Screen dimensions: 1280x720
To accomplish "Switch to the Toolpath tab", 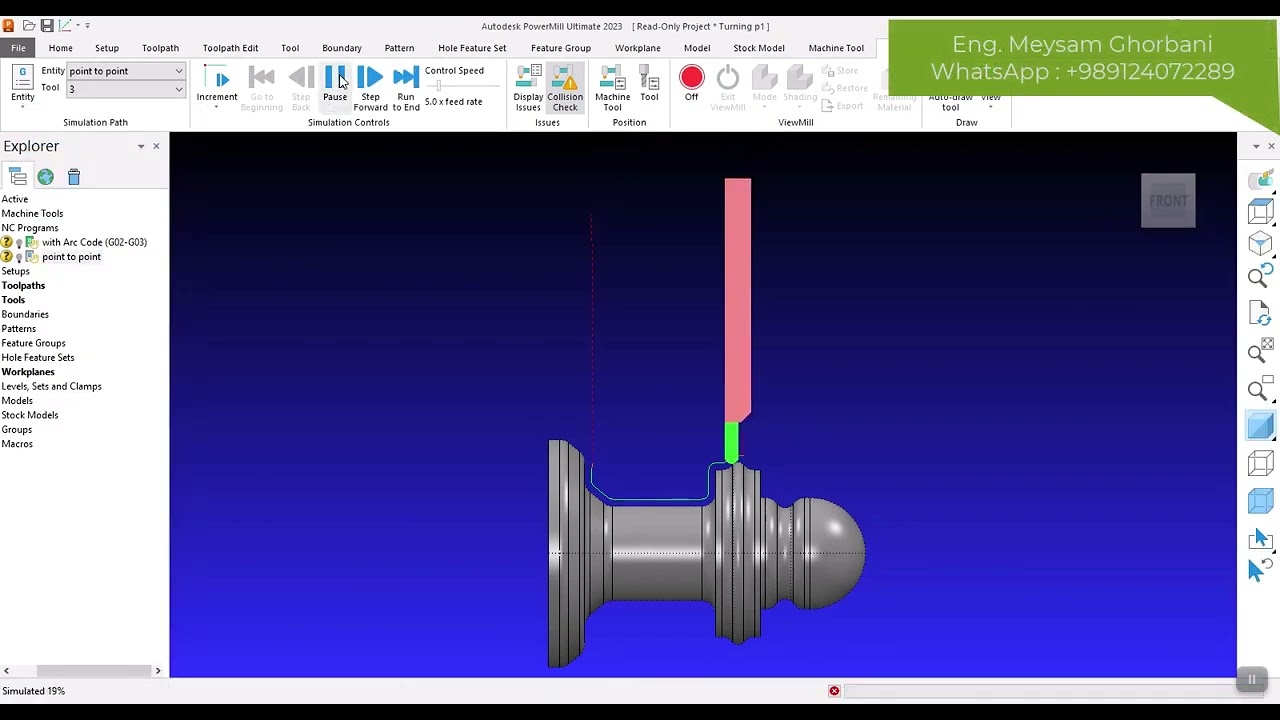I will (x=160, y=48).
